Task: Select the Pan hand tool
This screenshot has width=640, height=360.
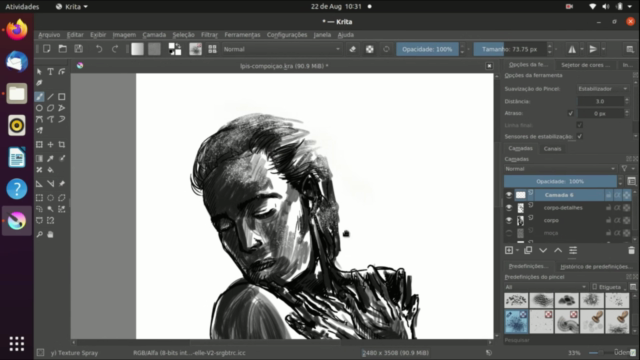Action: tap(50, 235)
